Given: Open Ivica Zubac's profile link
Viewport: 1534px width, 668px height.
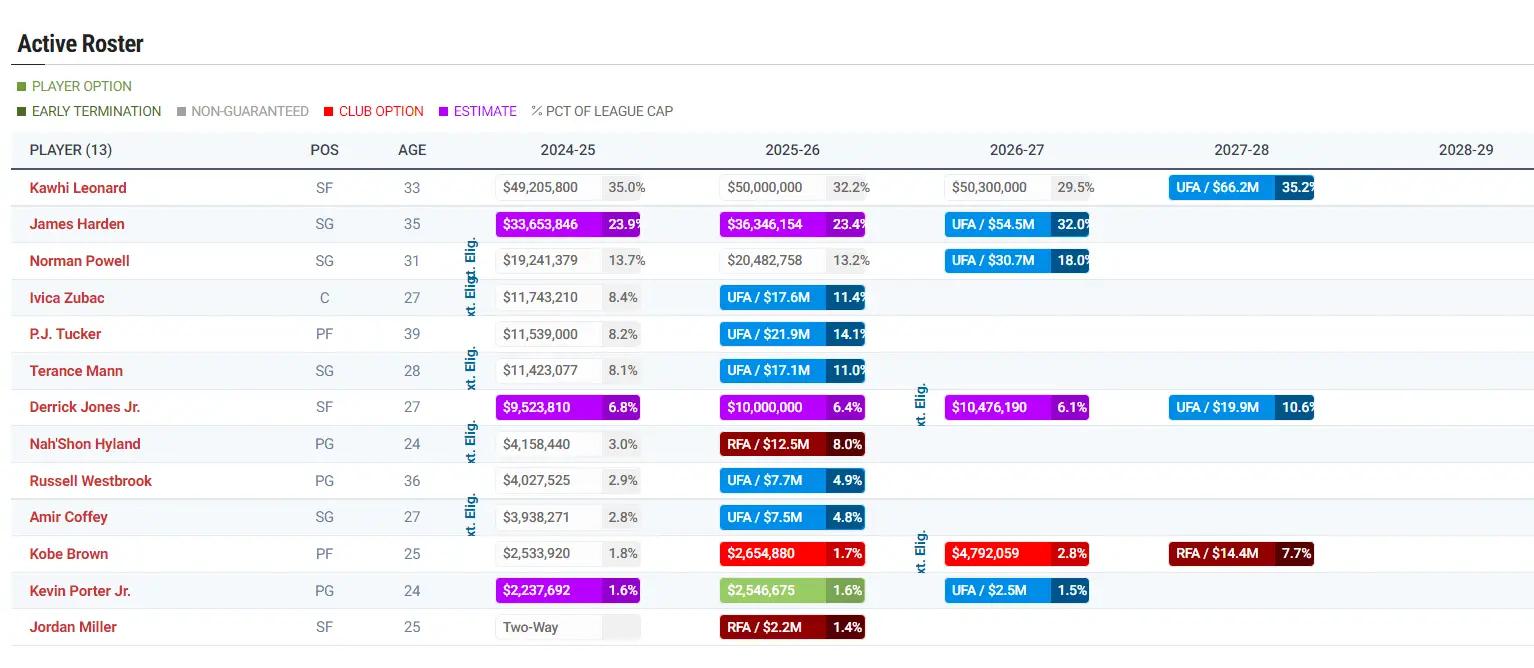Looking at the screenshot, I should coord(67,298).
